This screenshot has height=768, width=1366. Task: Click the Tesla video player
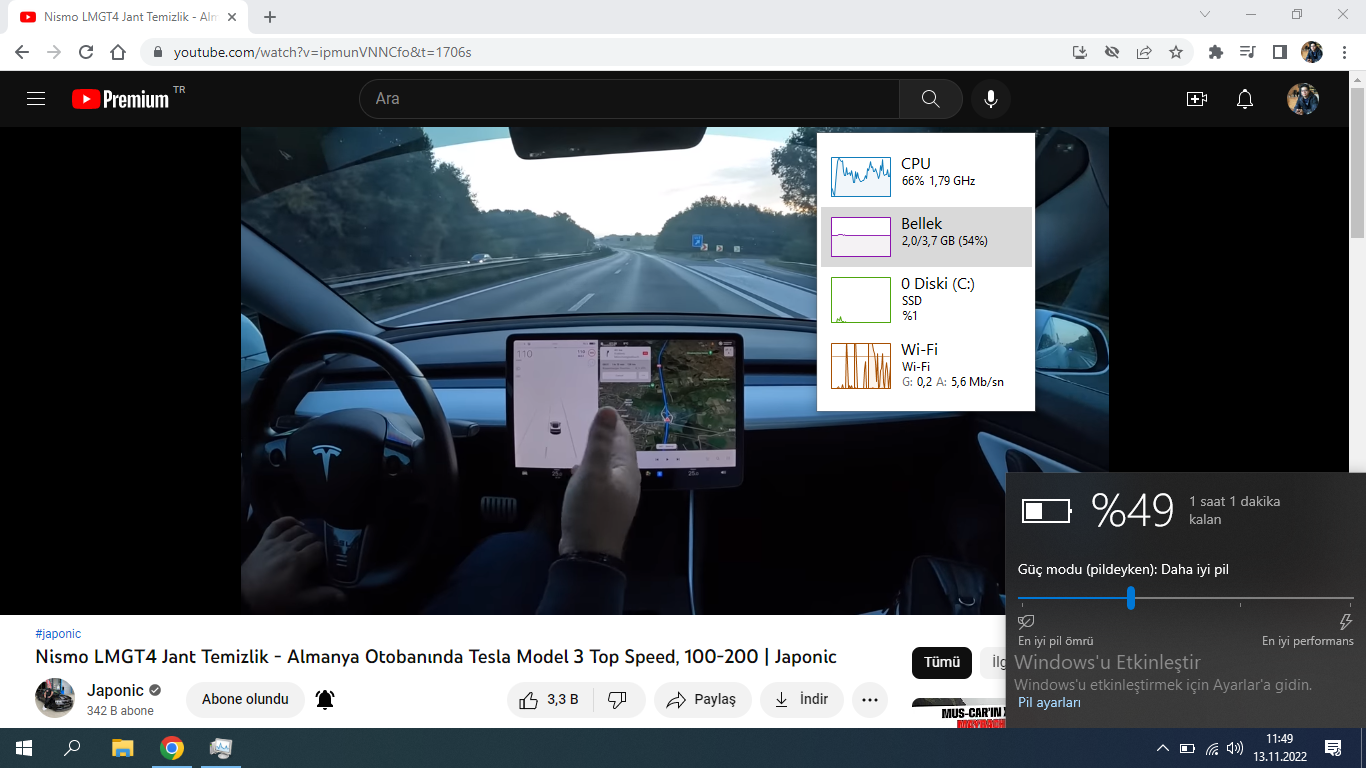point(675,371)
